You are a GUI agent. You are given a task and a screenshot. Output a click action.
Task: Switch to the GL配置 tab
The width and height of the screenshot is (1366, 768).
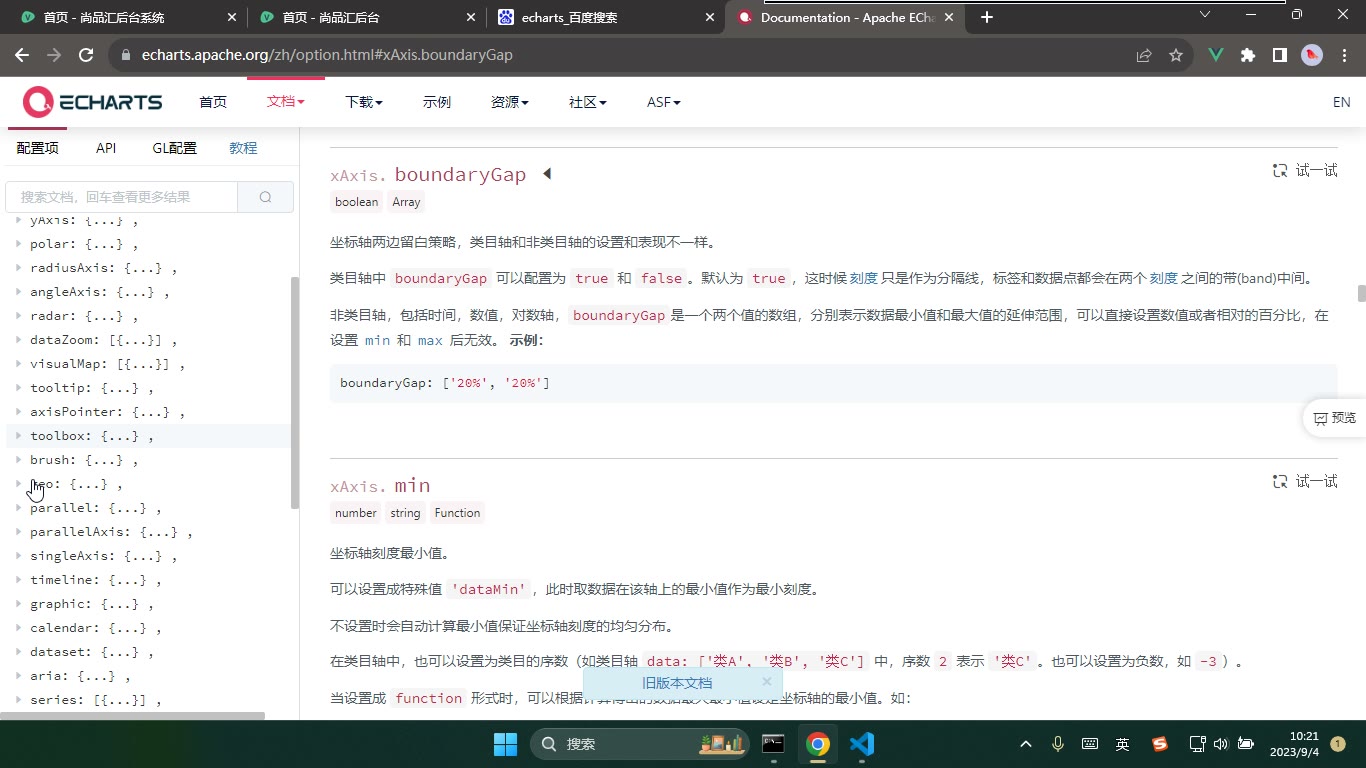(x=174, y=148)
